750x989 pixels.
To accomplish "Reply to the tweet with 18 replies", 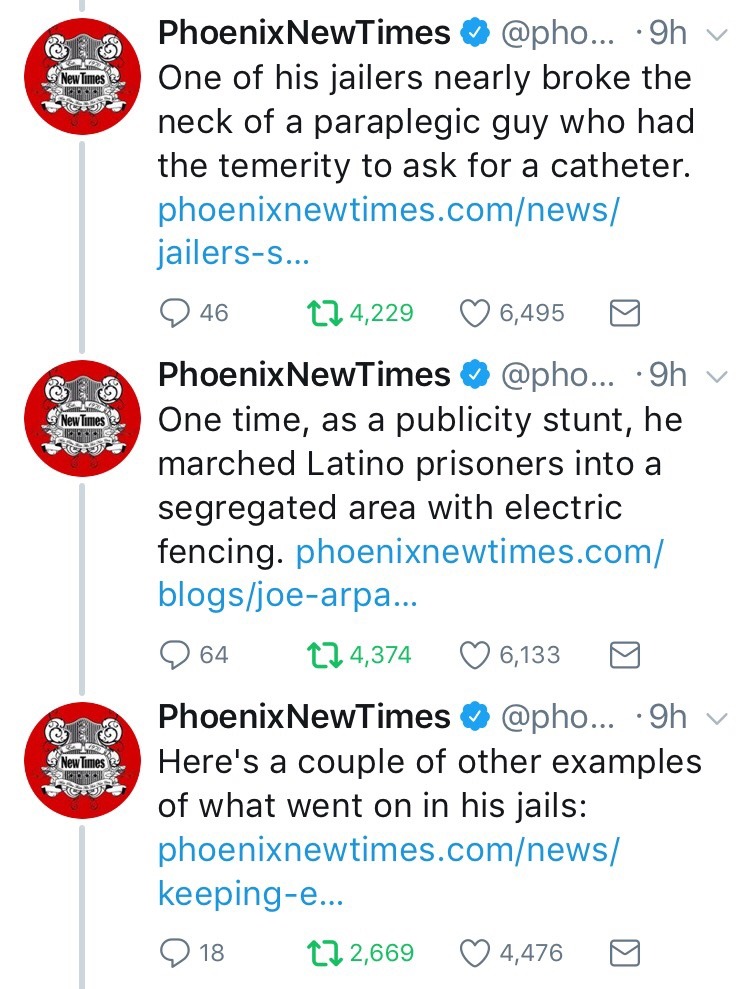I will click(176, 952).
